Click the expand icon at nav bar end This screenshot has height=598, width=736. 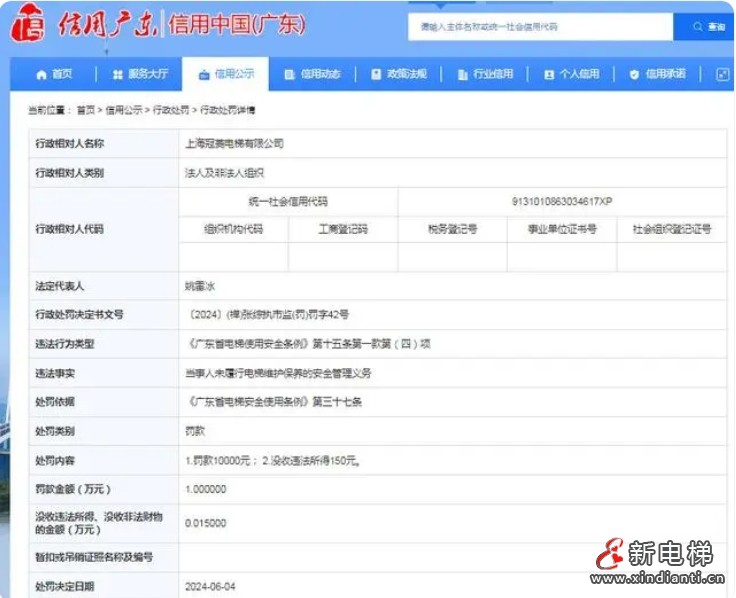click(723, 75)
